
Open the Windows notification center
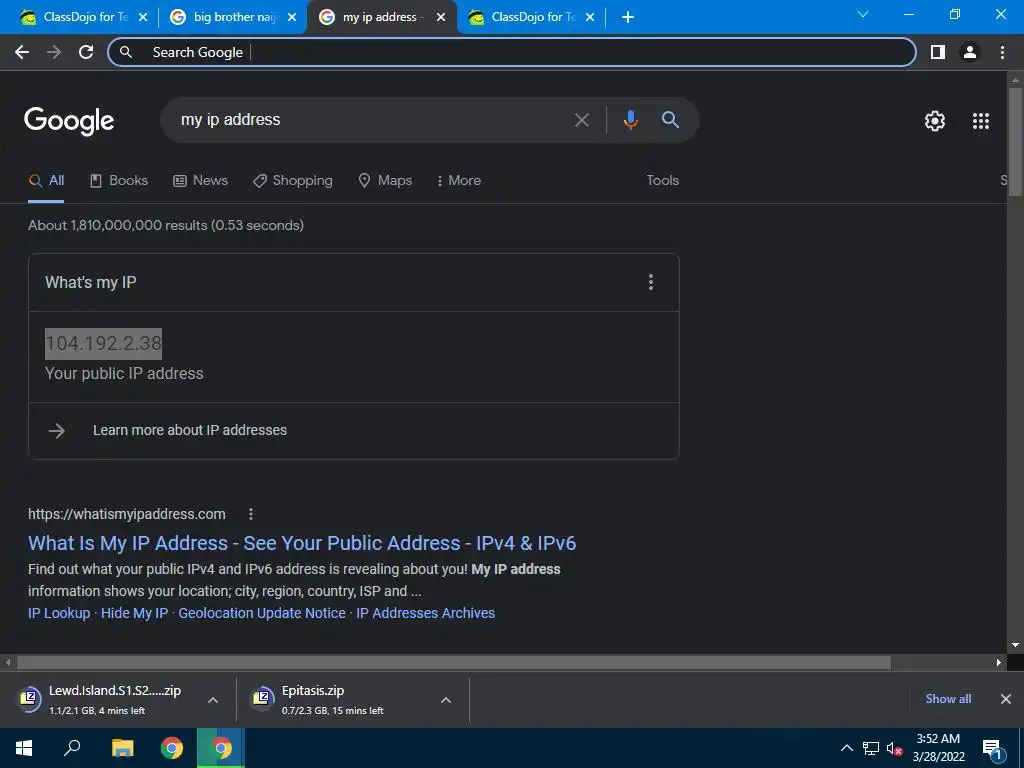tap(993, 749)
